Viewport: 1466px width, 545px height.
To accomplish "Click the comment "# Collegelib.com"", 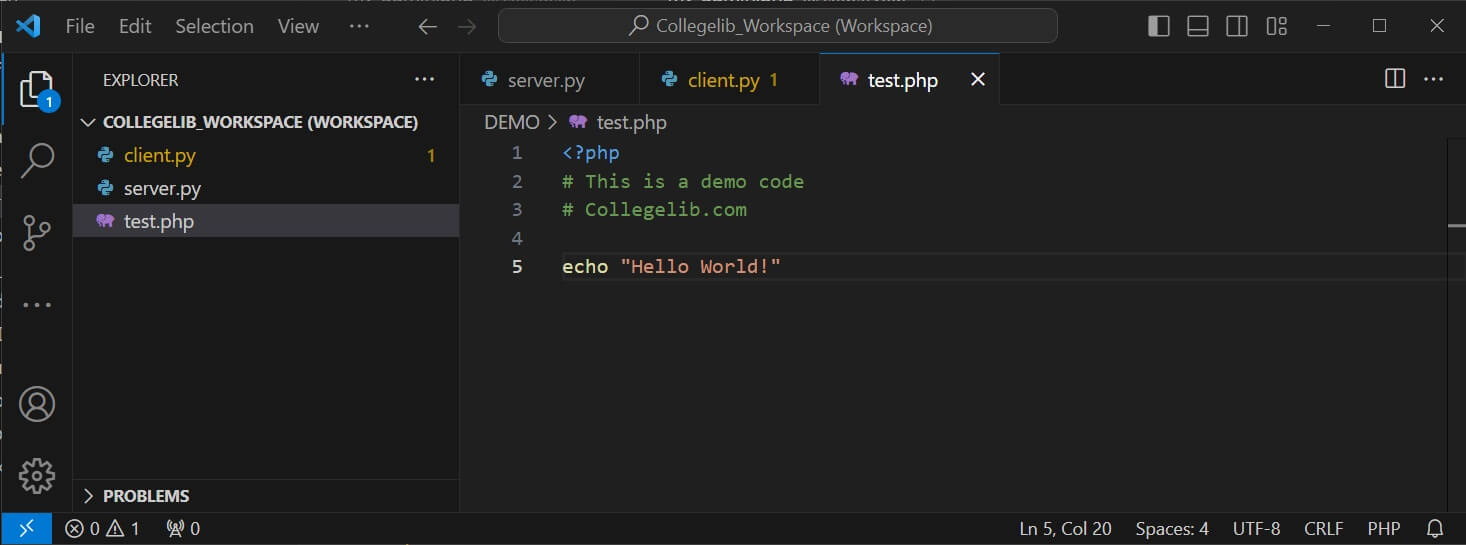I will tap(654, 209).
